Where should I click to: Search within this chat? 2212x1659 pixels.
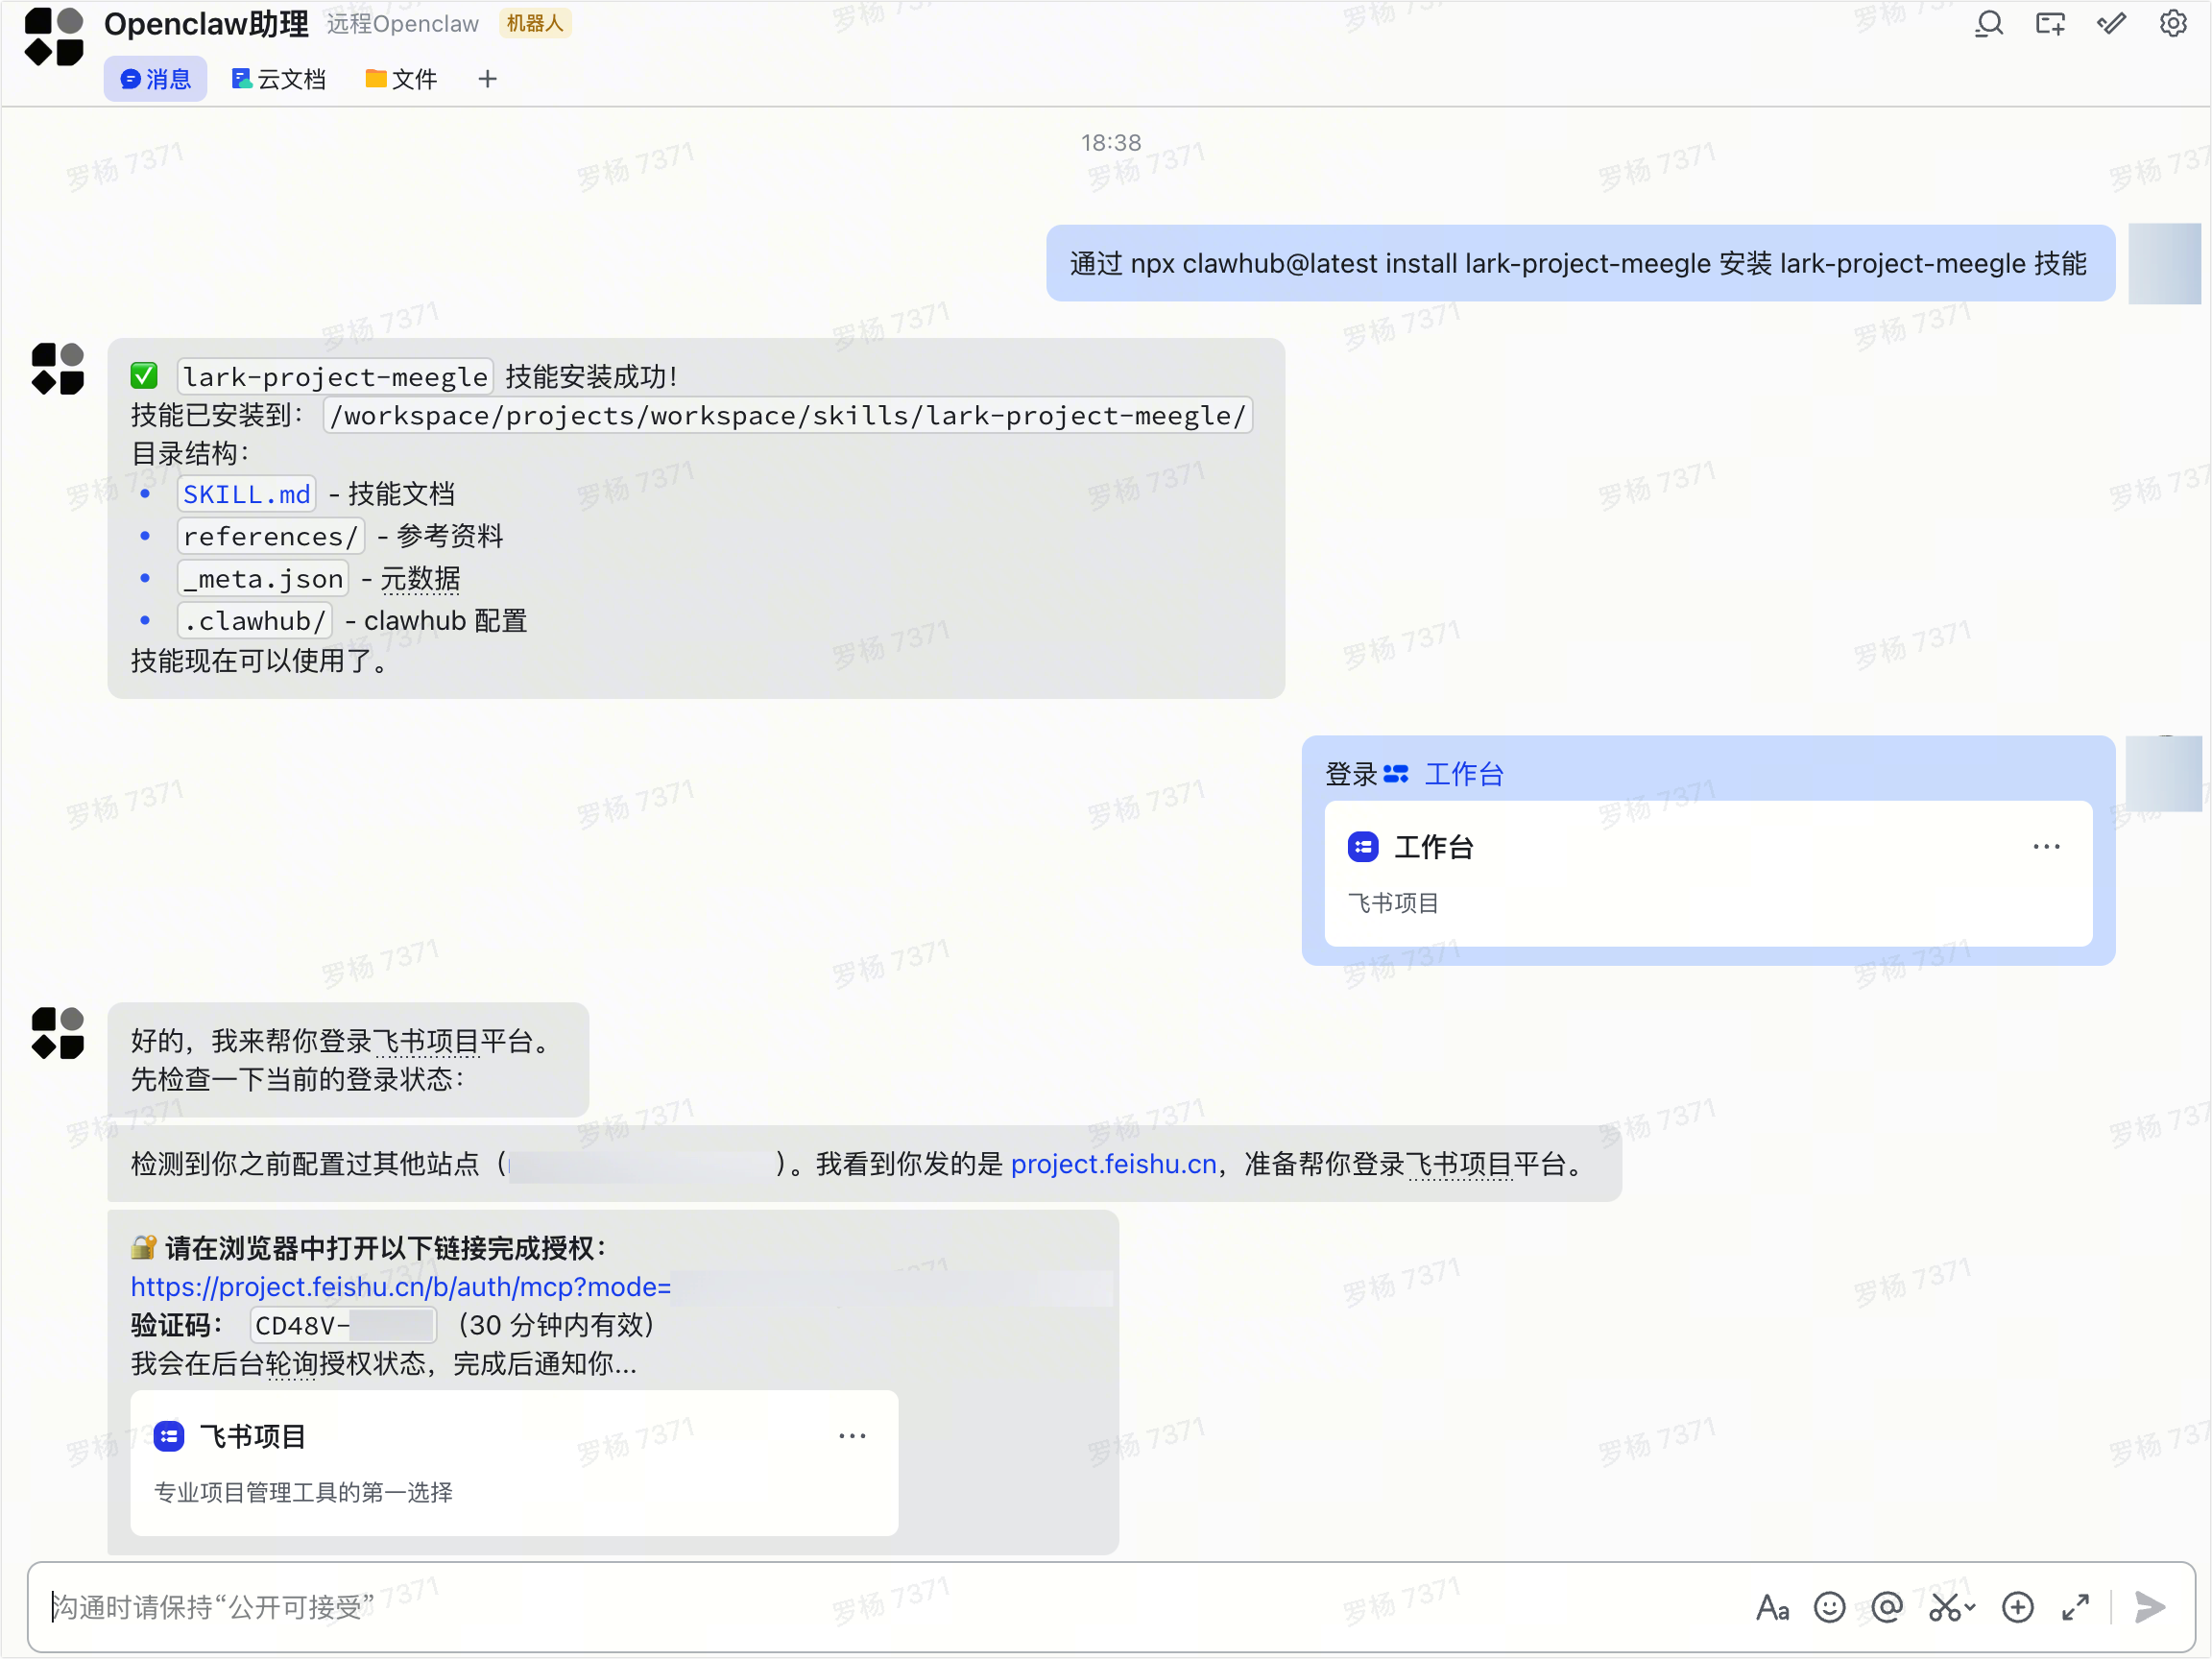1989,23
